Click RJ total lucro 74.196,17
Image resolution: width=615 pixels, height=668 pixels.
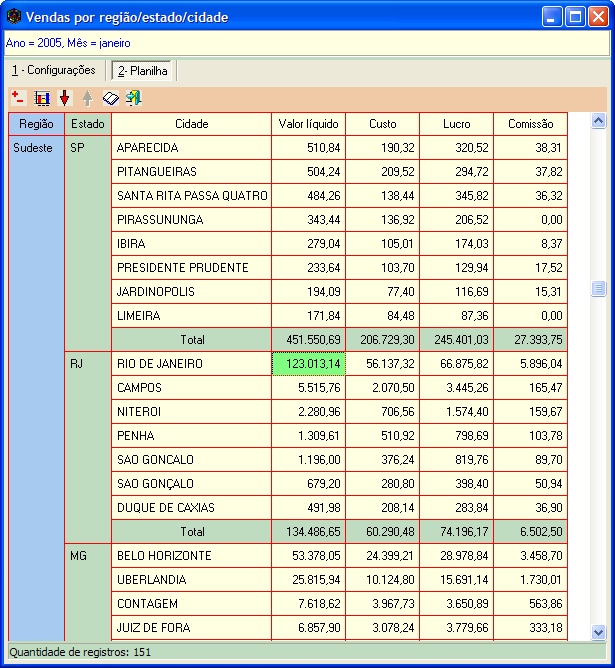[457, 532]
